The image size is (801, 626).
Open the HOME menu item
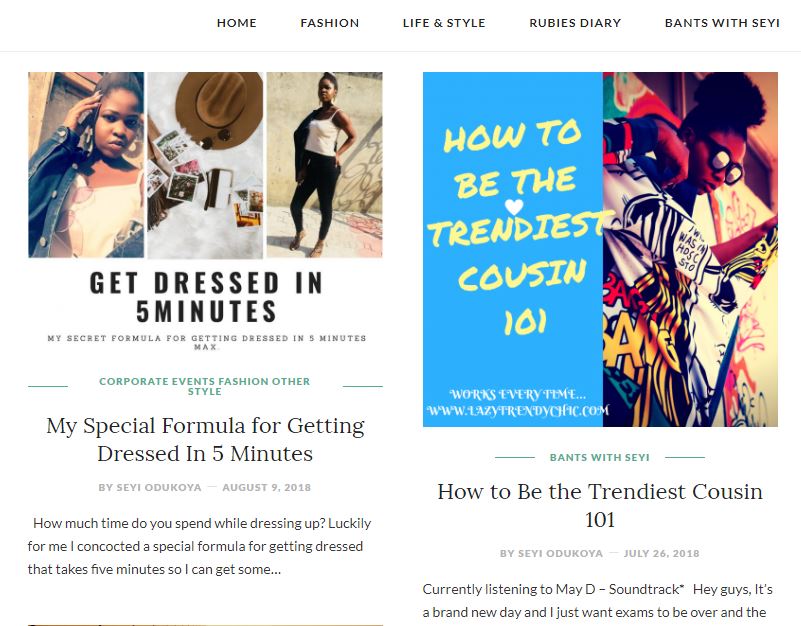(237, 23)
